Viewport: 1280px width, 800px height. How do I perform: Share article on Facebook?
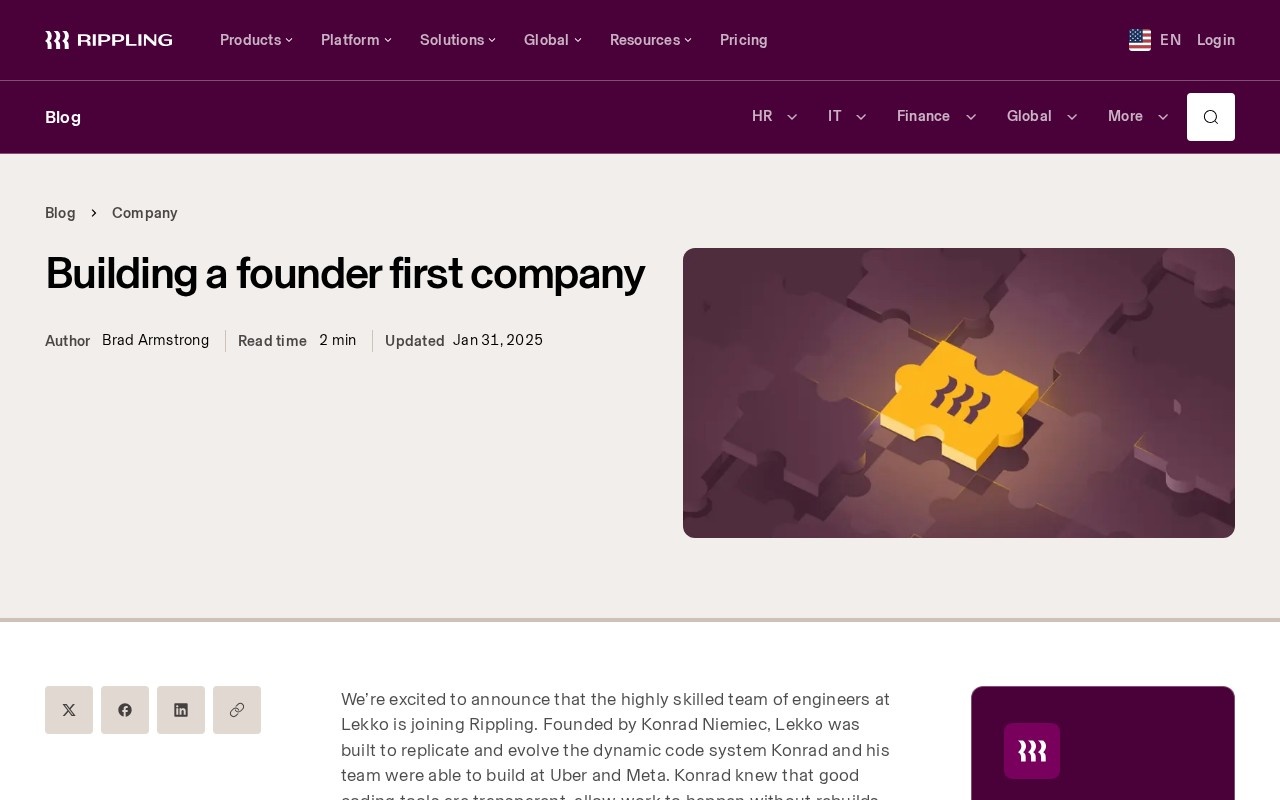coord(125,710)
